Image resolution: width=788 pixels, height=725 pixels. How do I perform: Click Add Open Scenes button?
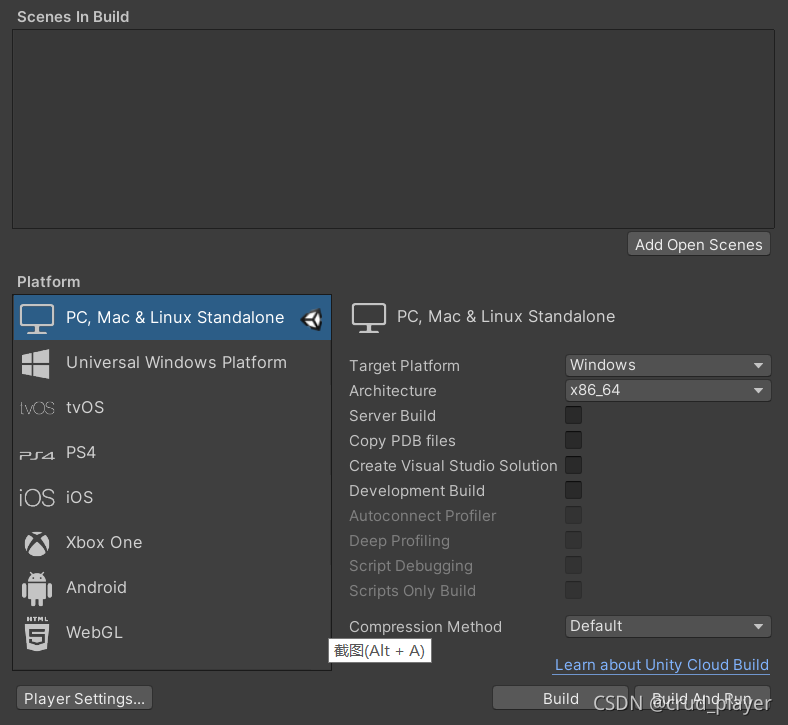coord(699,245)
